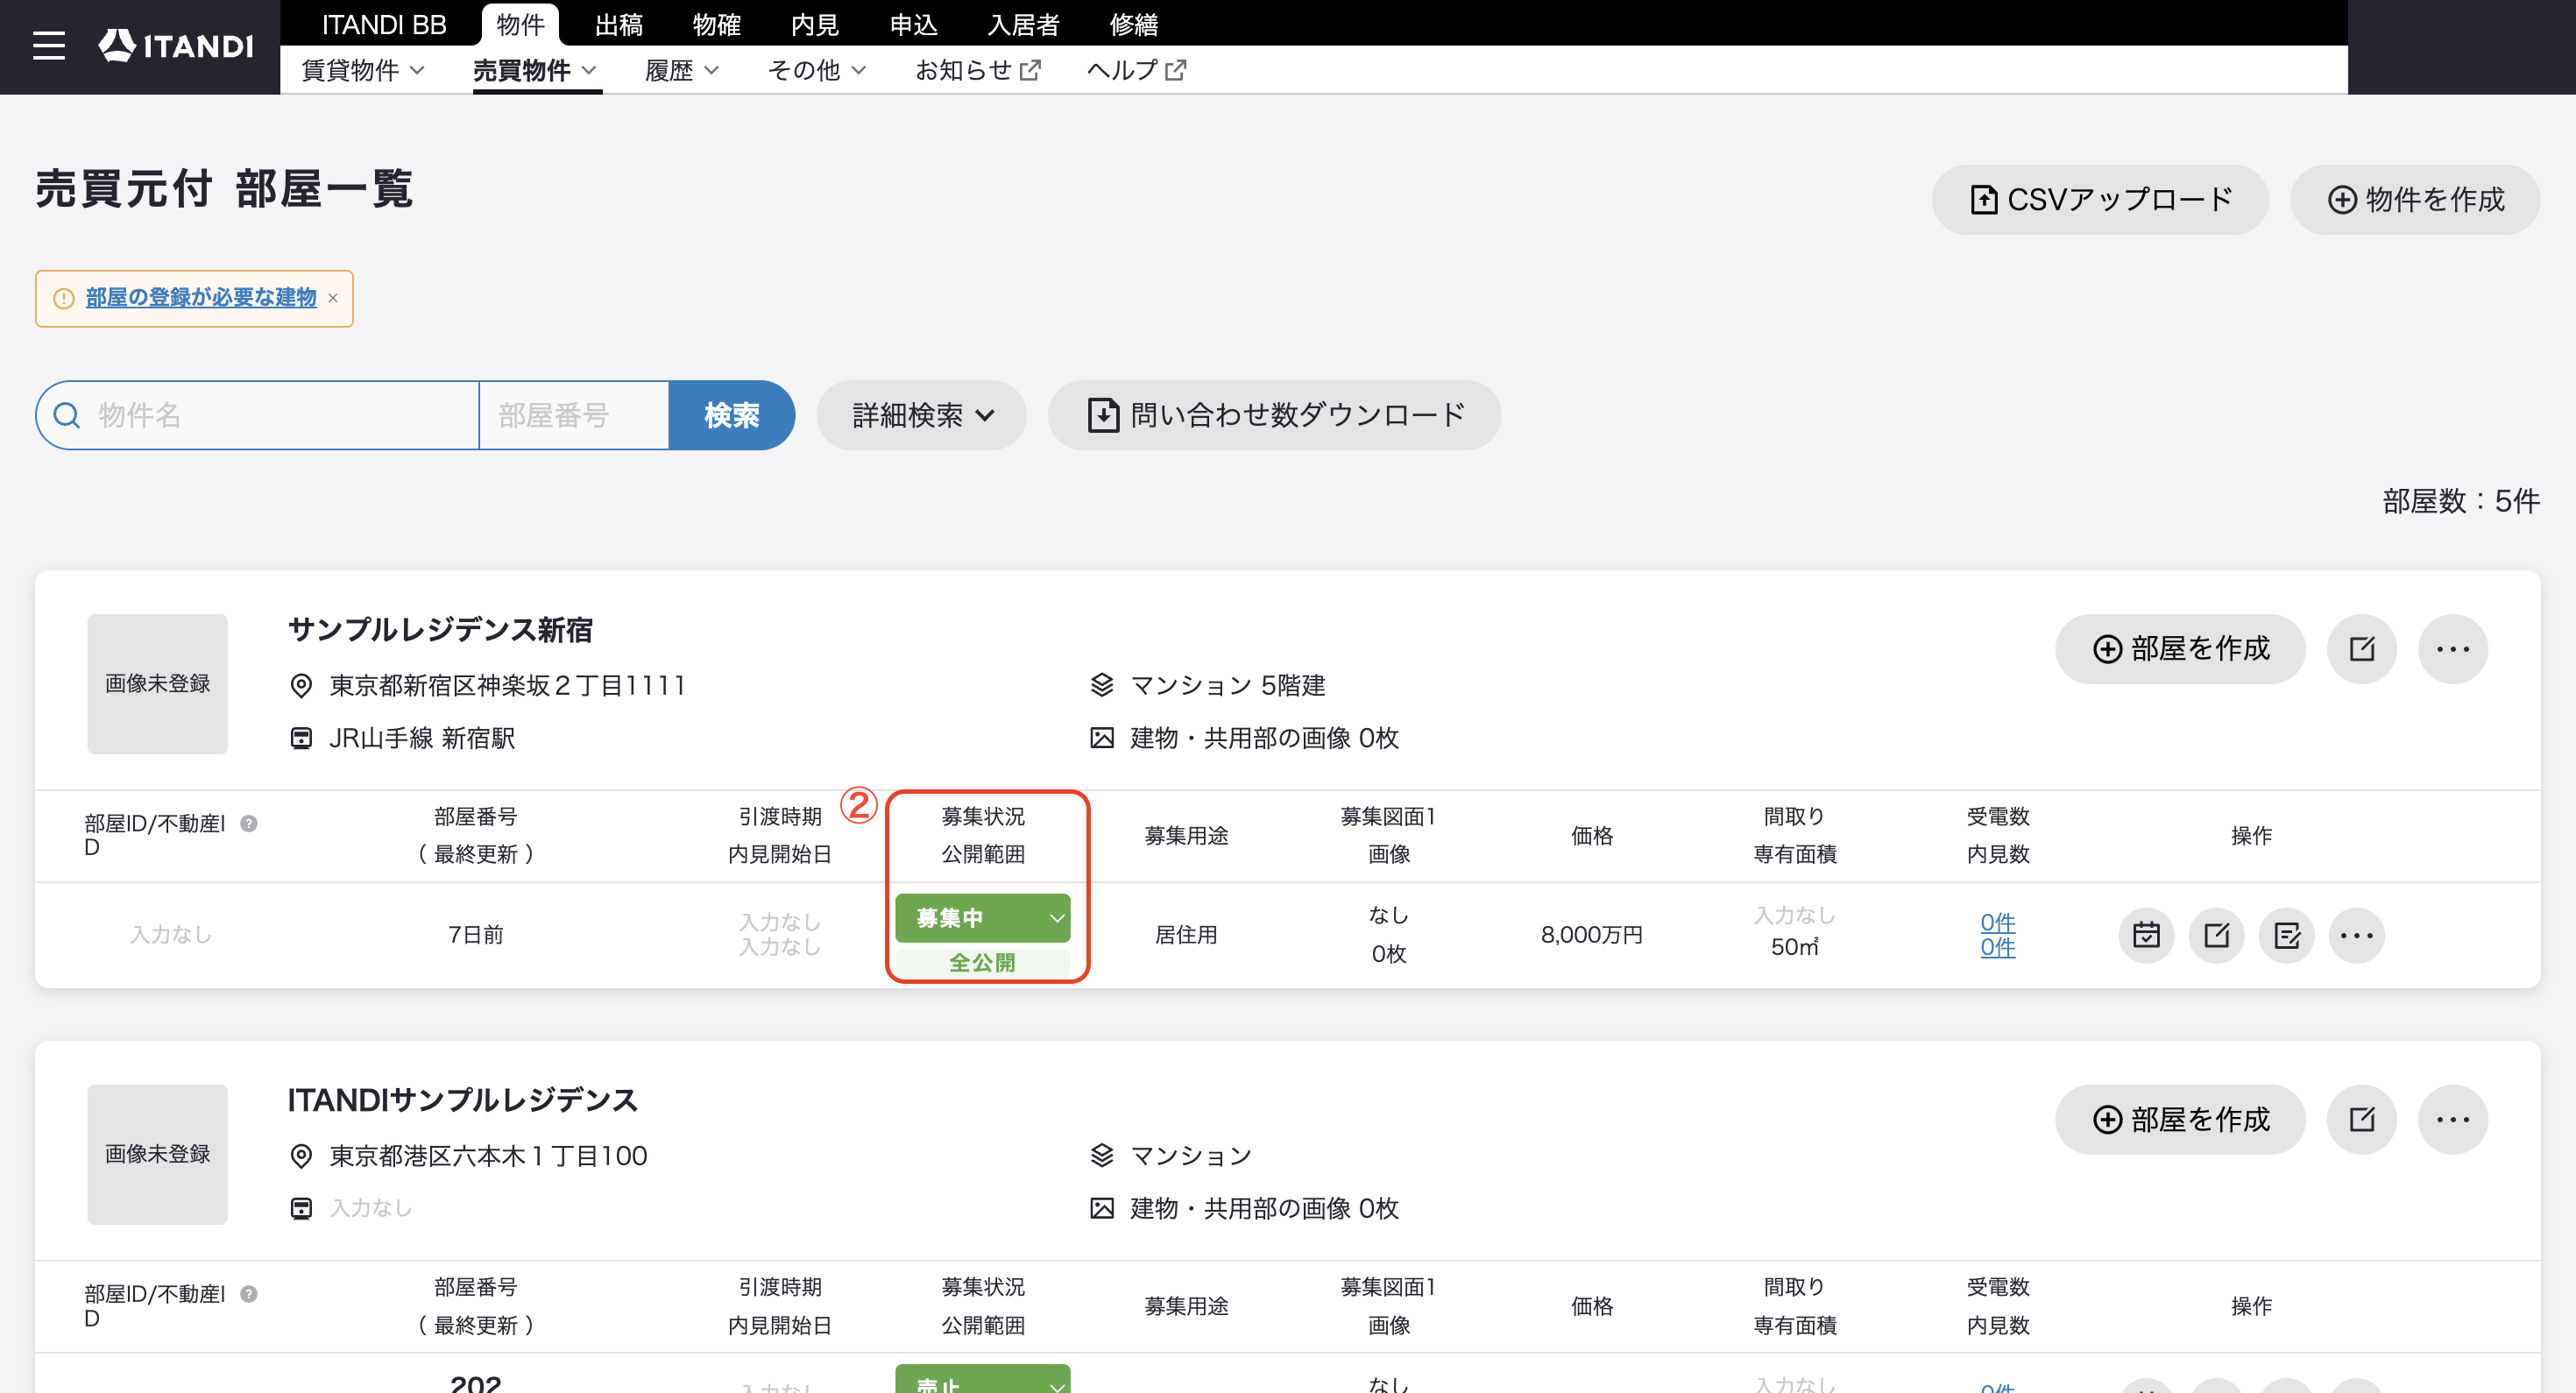
Task: Create a room for サンプルレジデンス新宿
Action: click(x=2180, y=649)
